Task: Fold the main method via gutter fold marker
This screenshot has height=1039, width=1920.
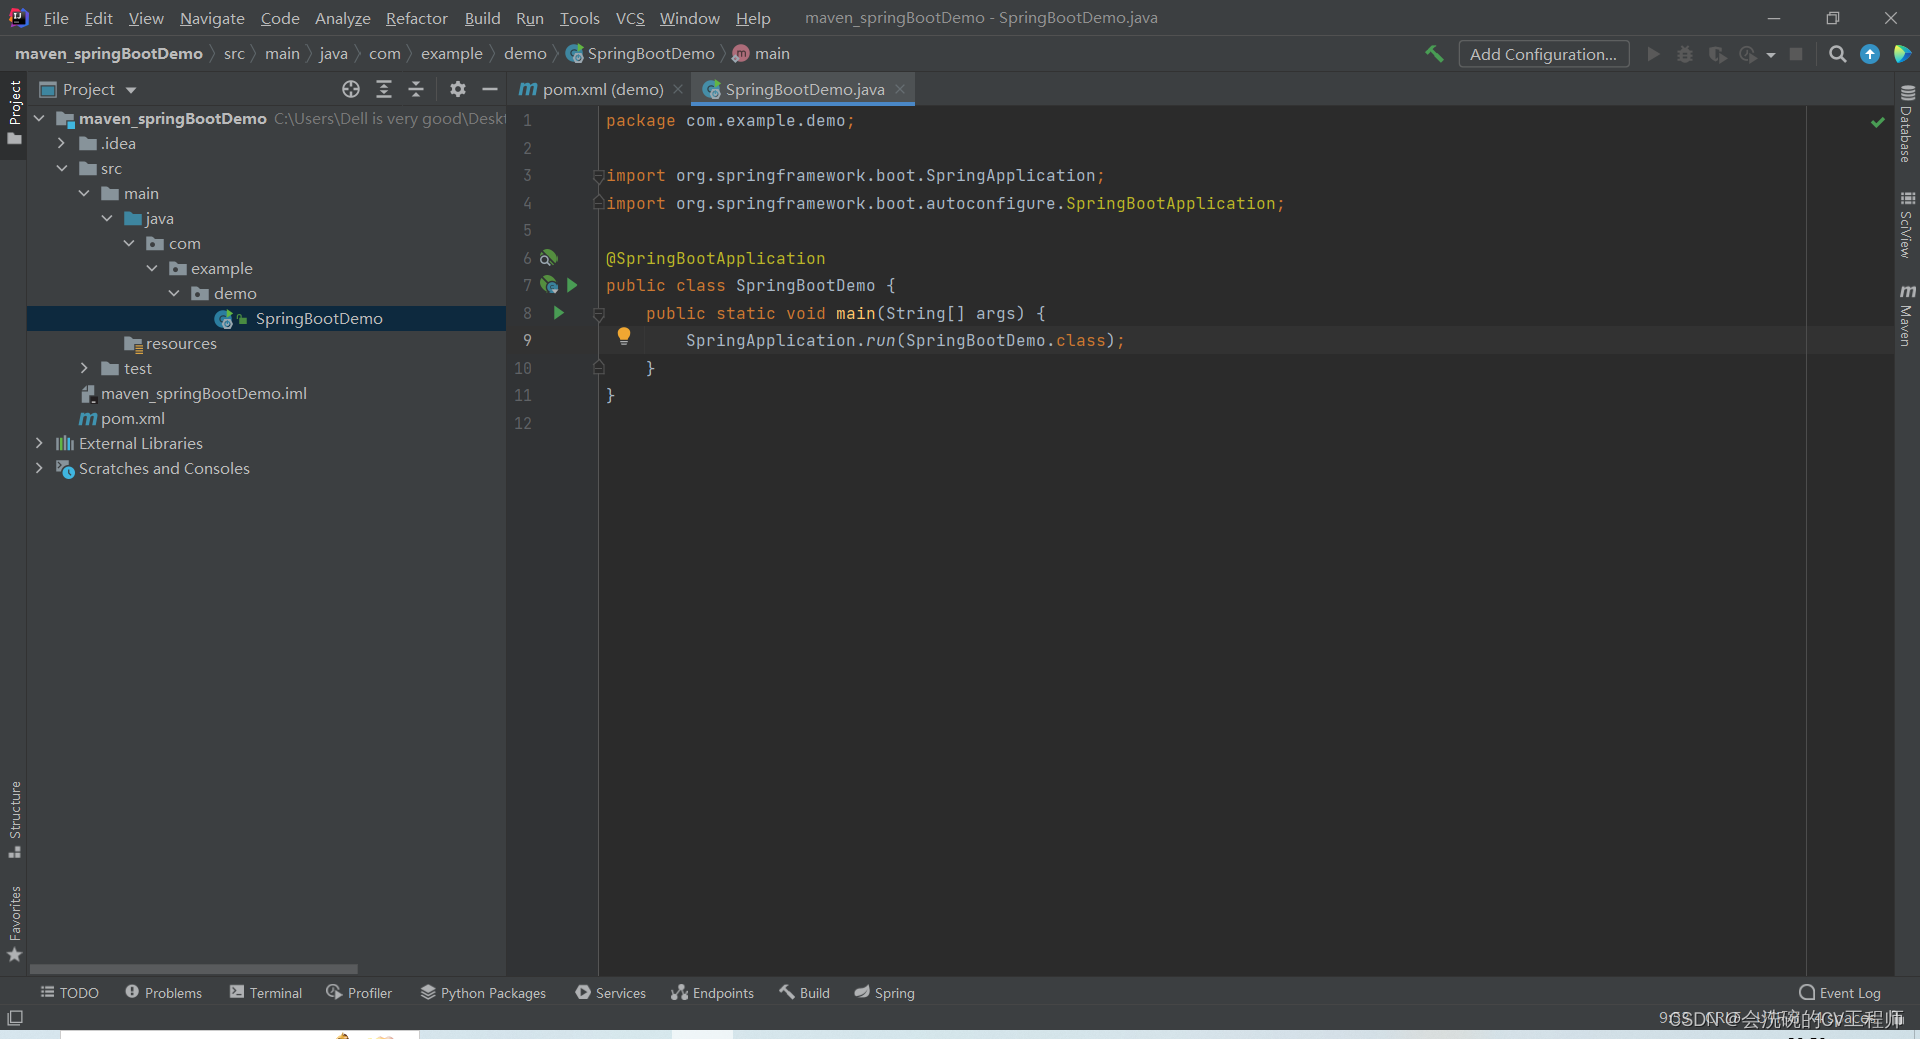Action: click(599, 314)
